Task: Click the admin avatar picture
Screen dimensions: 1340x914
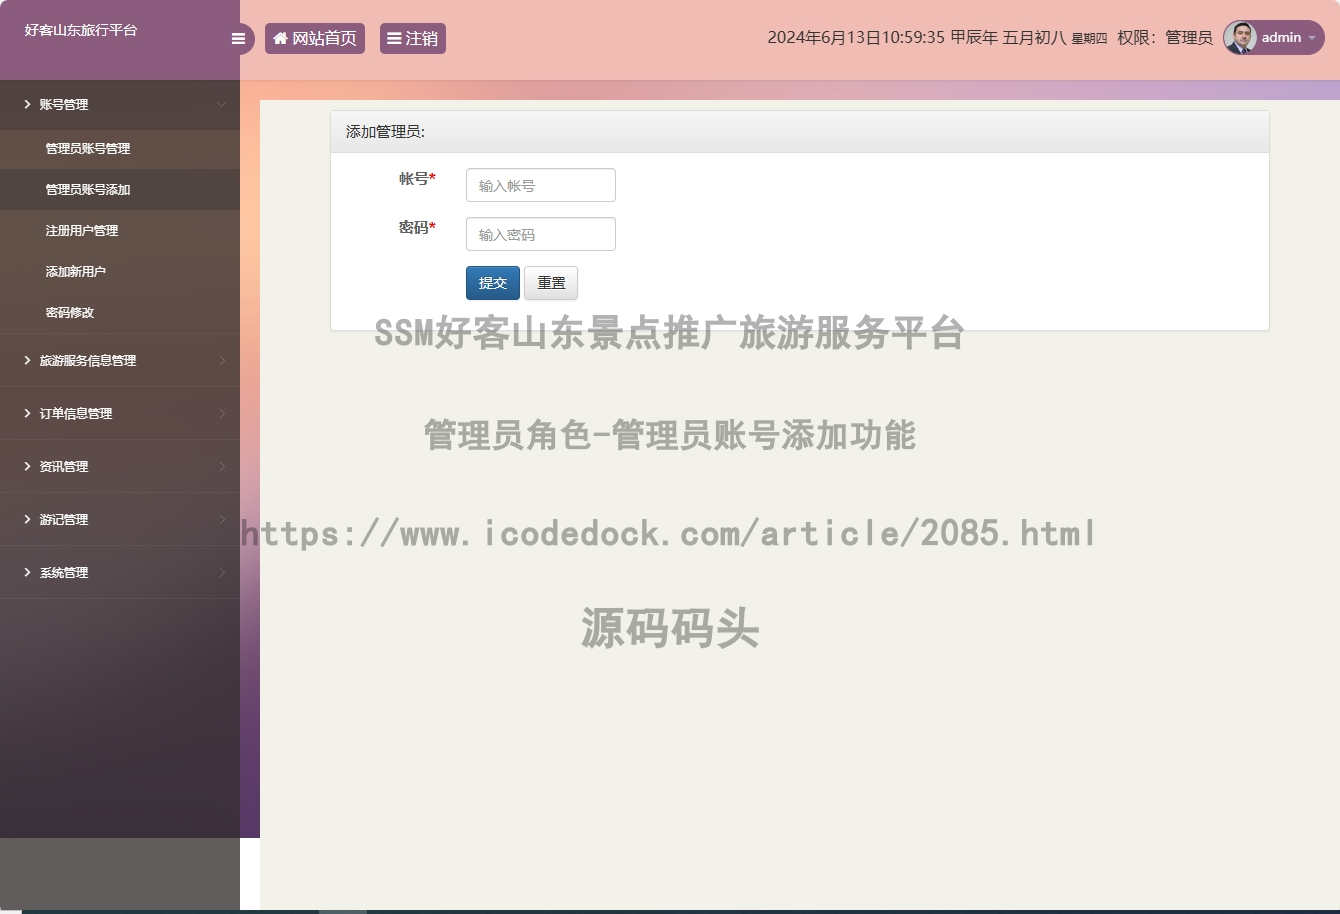Action: [1240, 38]
